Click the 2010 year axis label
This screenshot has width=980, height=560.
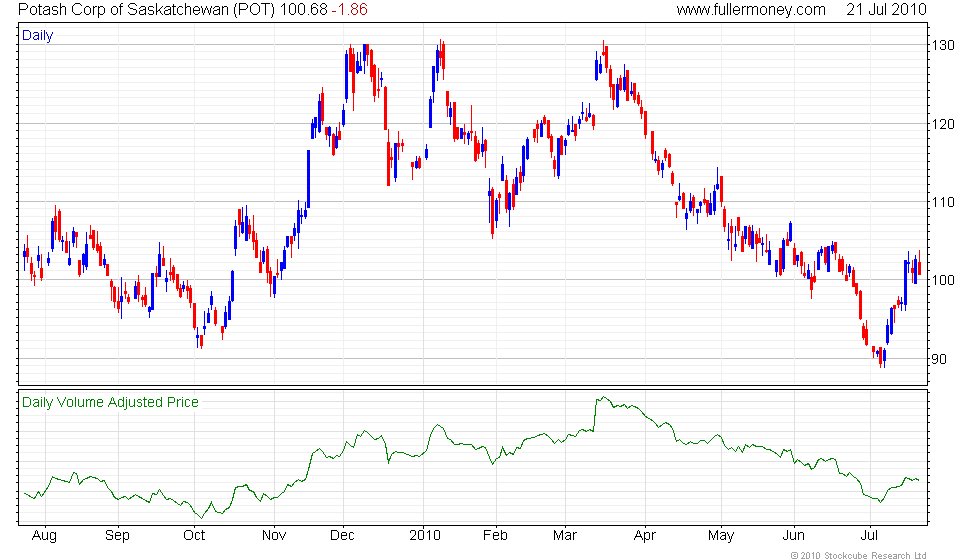[x=425, y=536]
